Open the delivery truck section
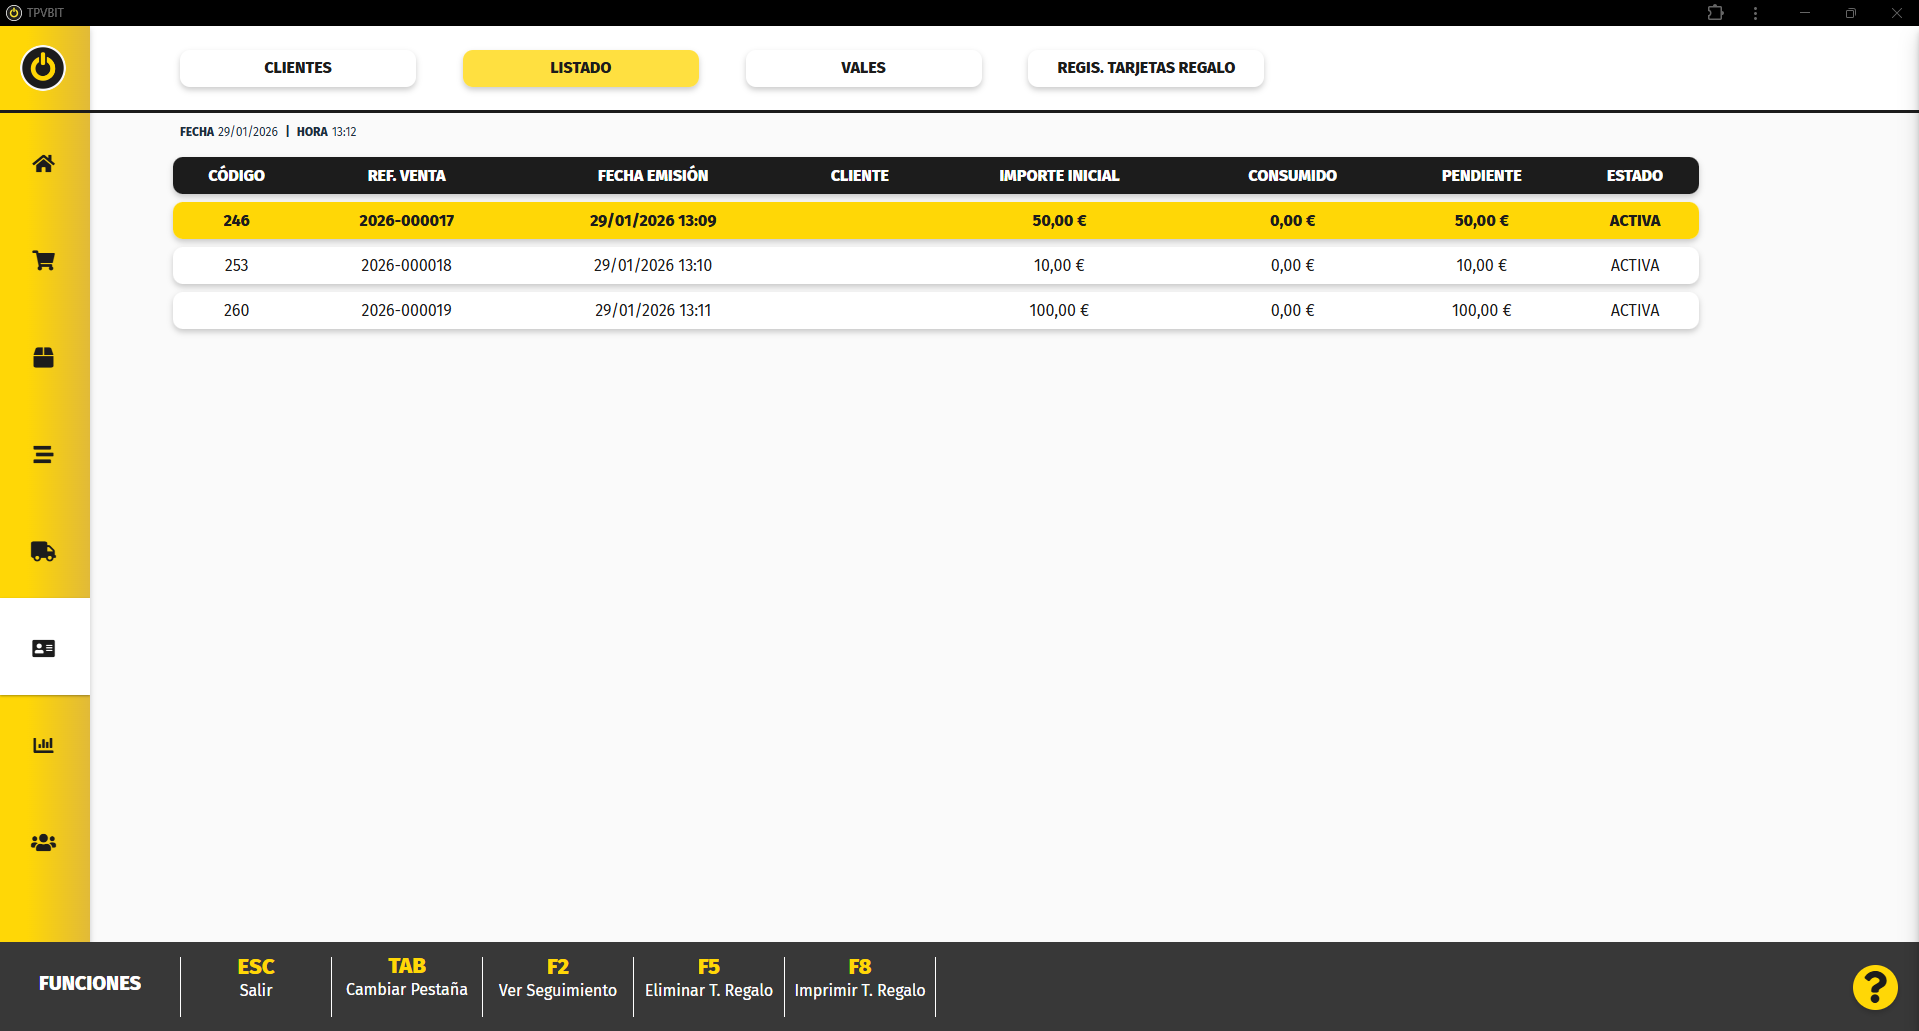Screen dimensions: 1919x1031 coord(43,552)
